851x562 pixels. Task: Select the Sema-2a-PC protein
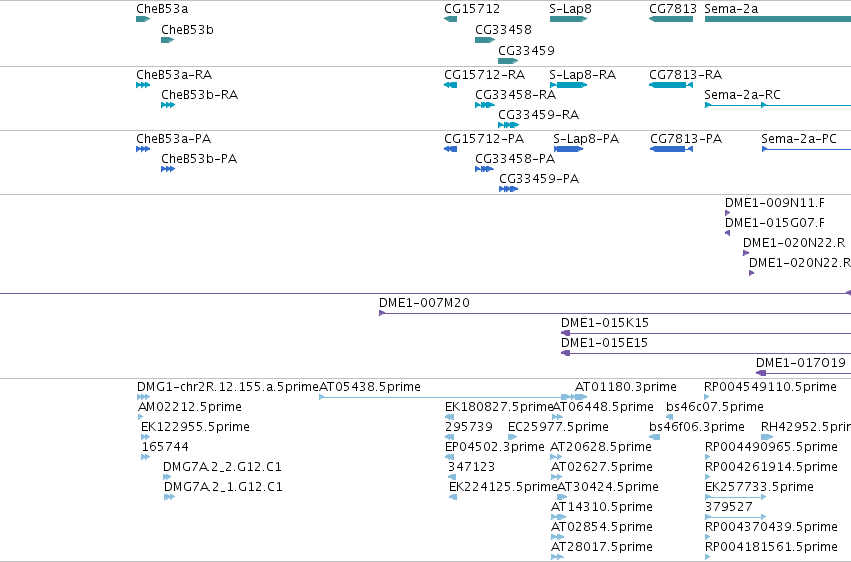click(x=806, y=149)
